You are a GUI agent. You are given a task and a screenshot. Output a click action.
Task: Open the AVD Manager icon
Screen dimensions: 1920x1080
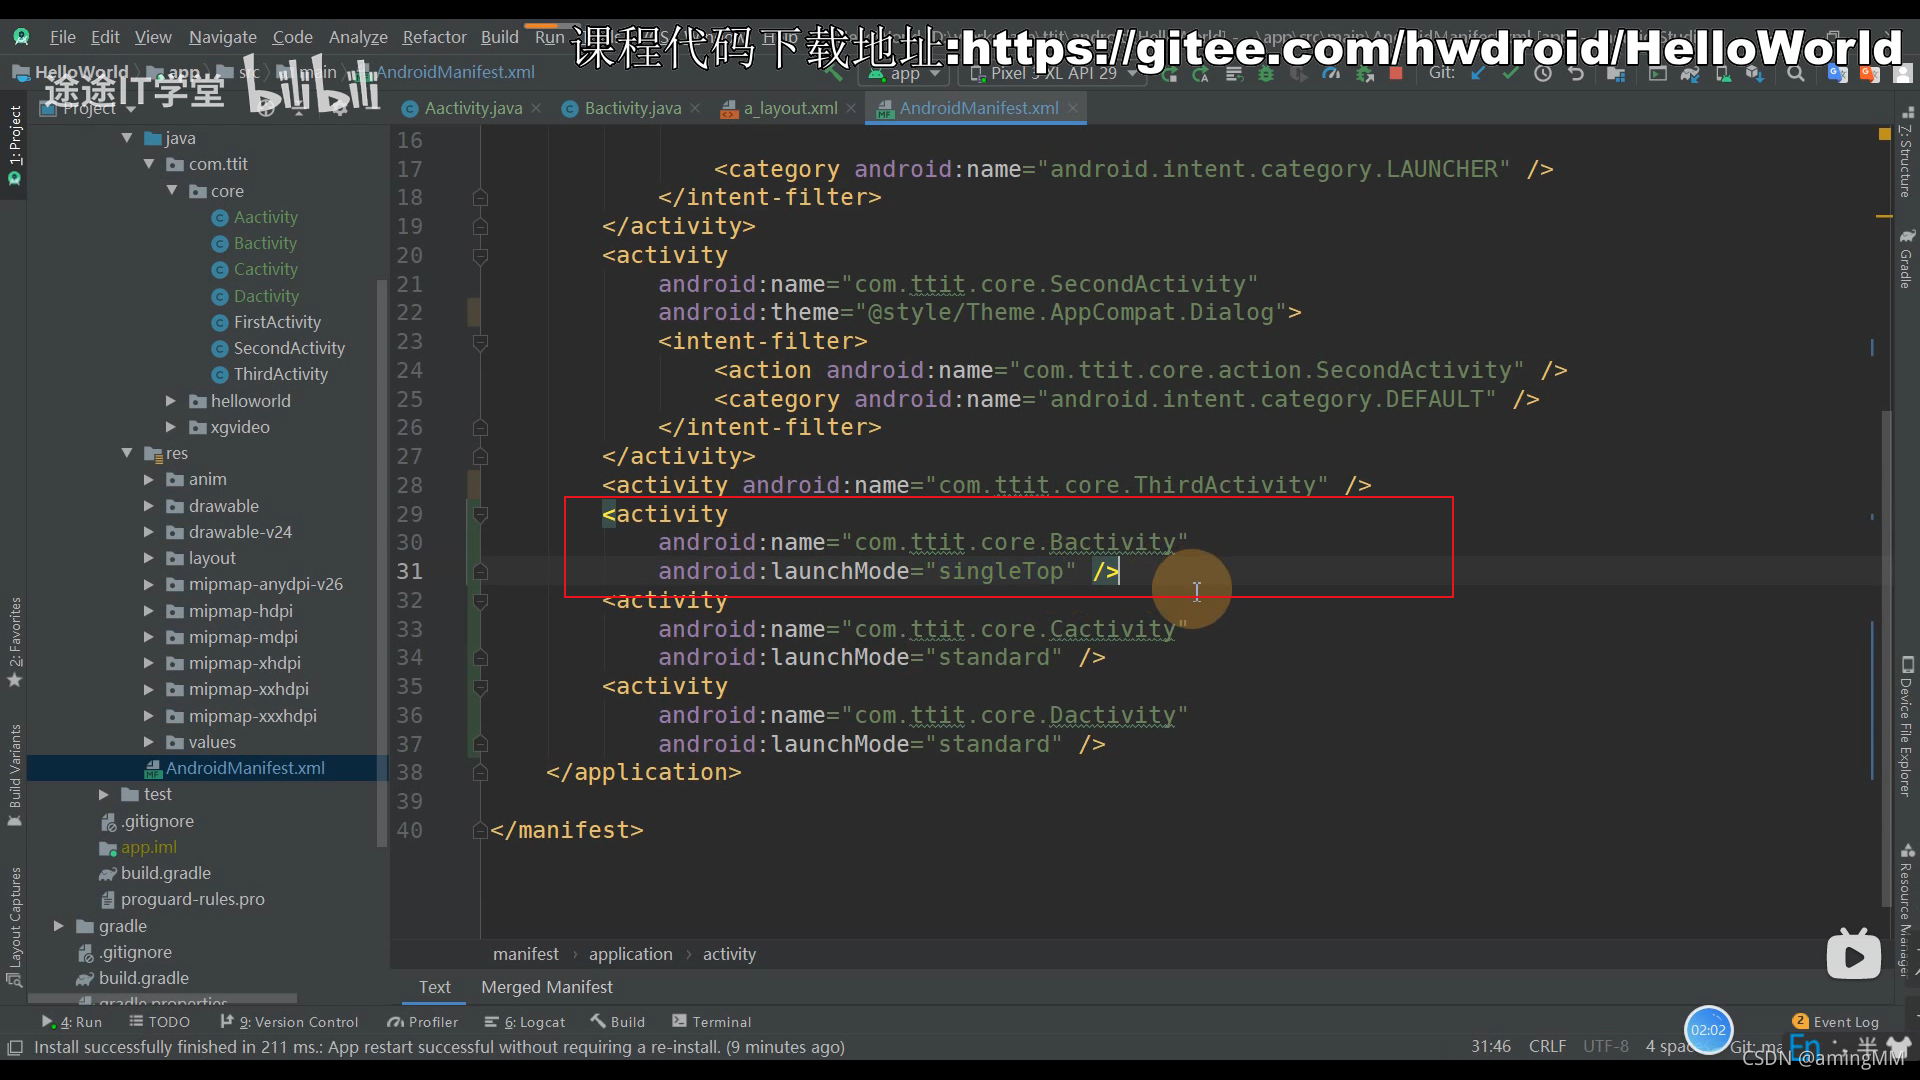tap(1723, 74)
